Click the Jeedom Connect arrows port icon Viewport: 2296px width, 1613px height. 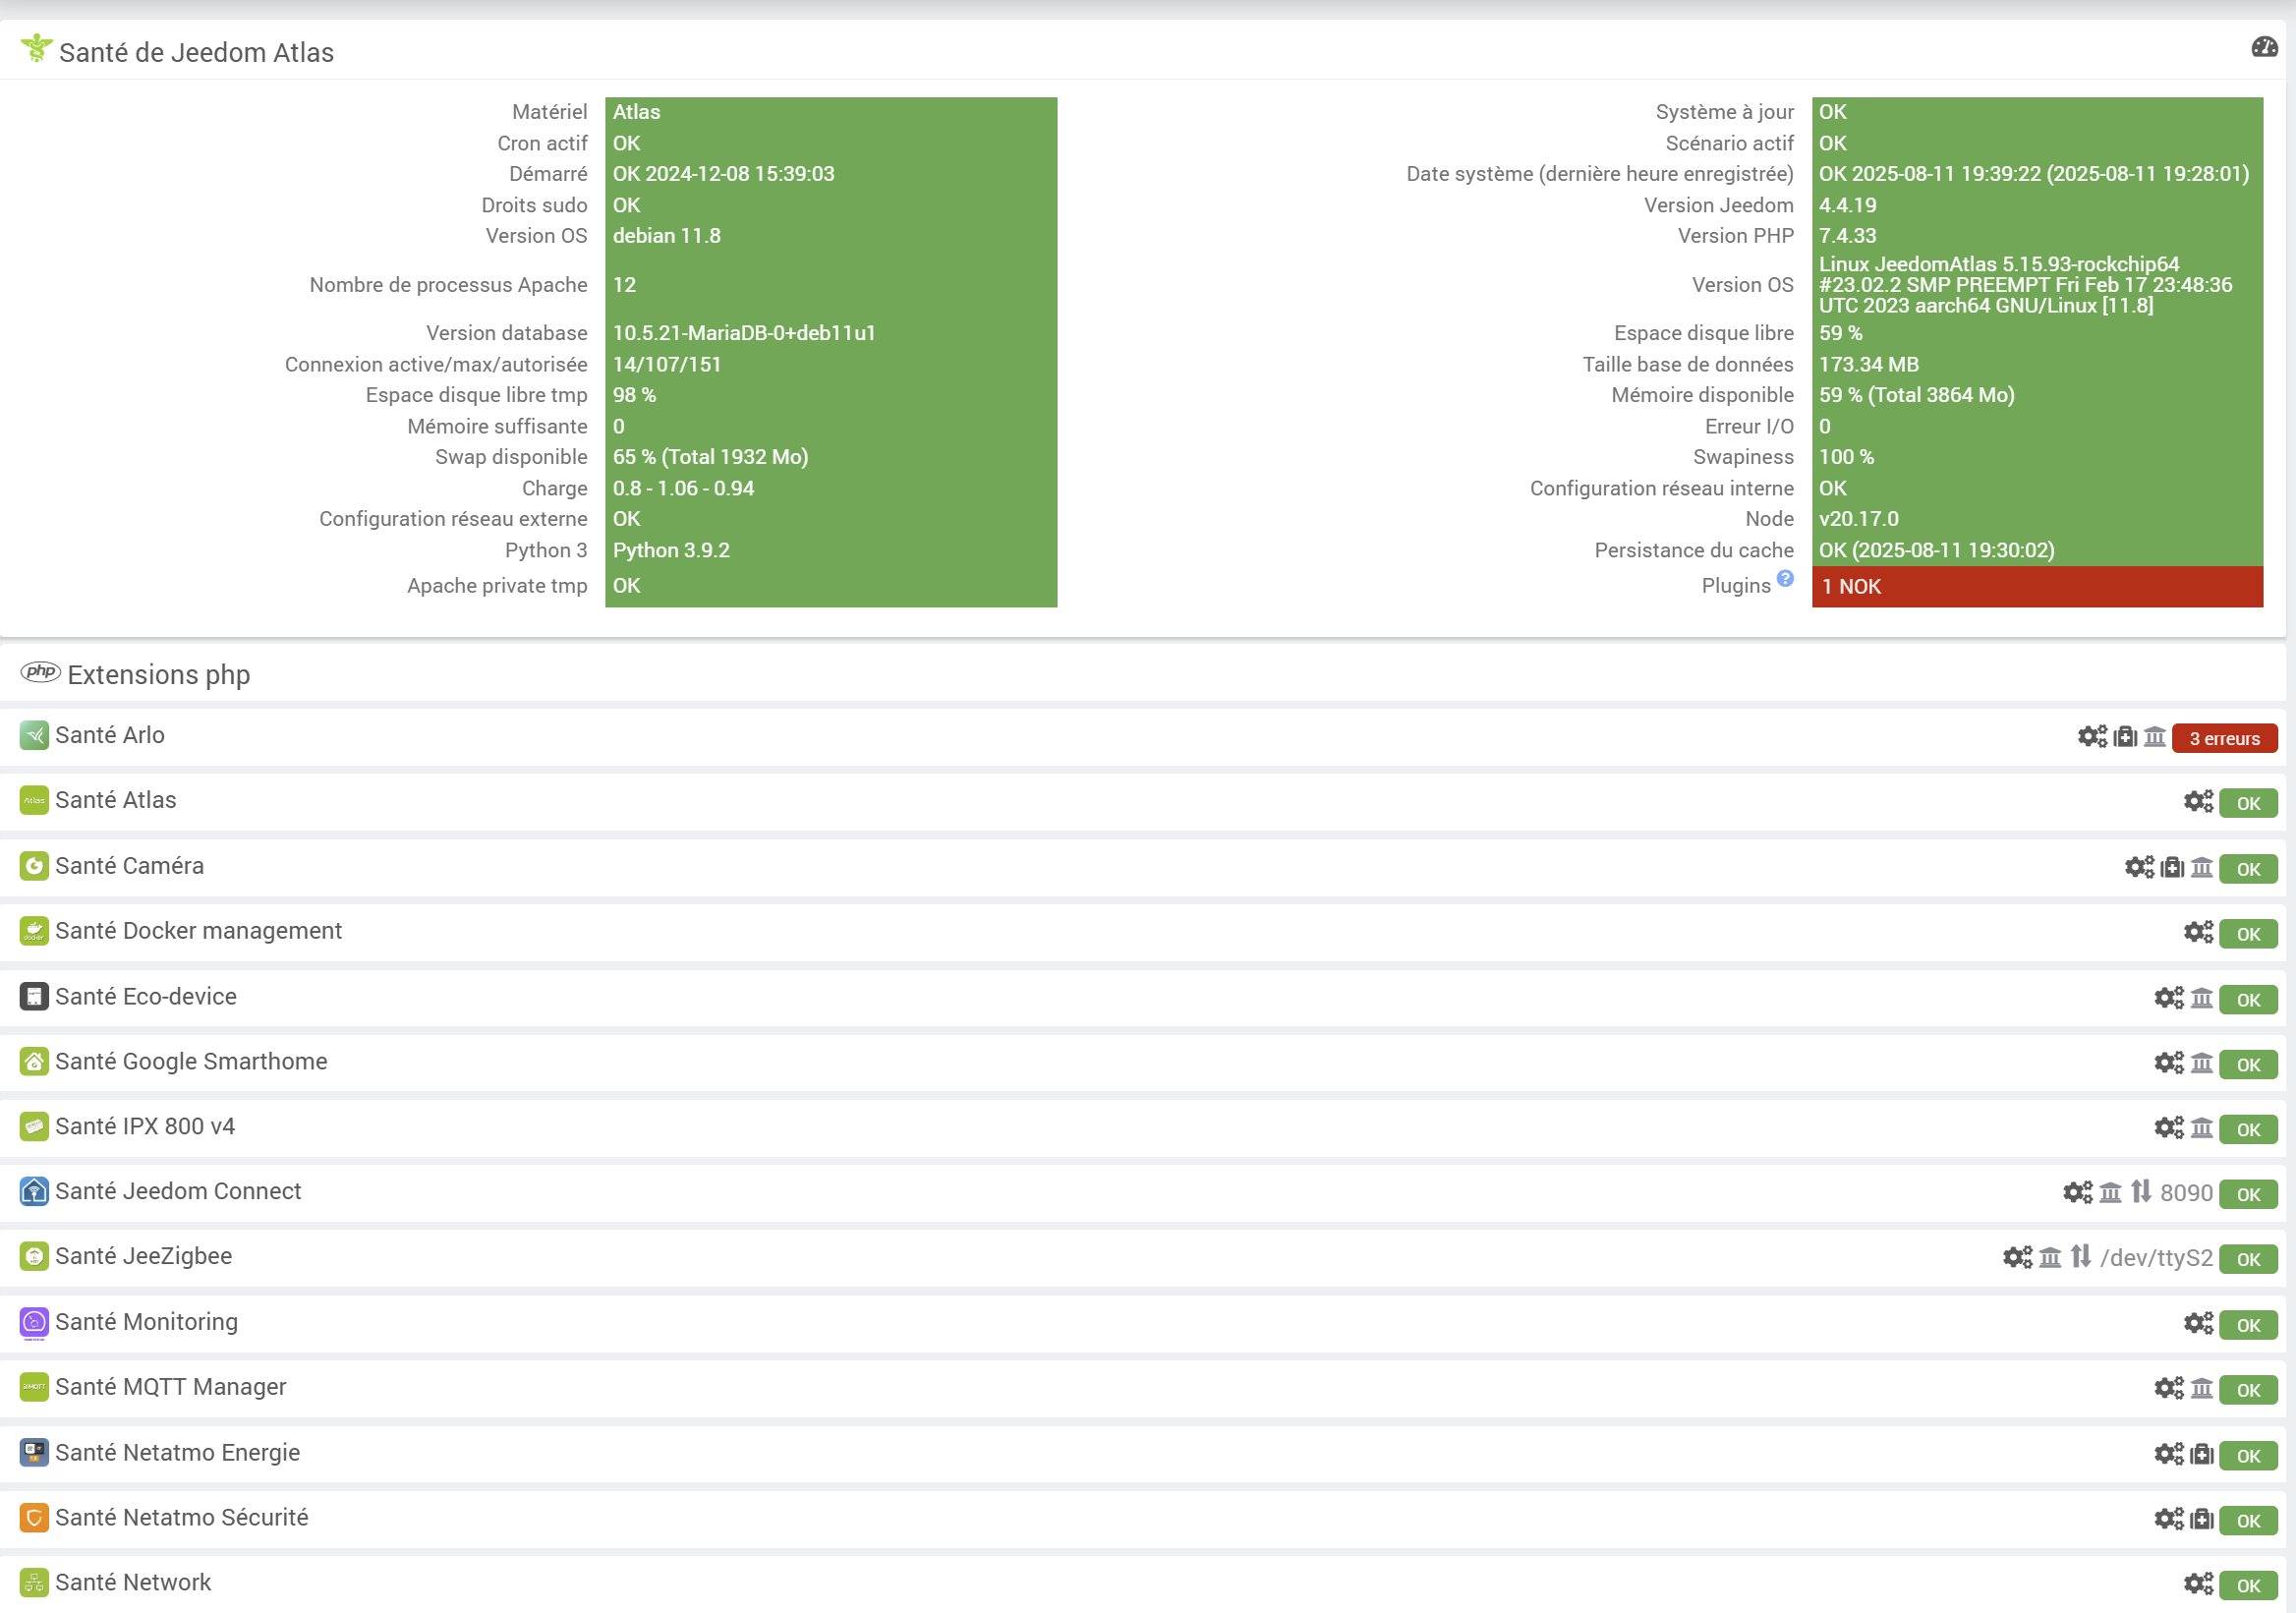pyautogui.click(x=2140, y=1192)
